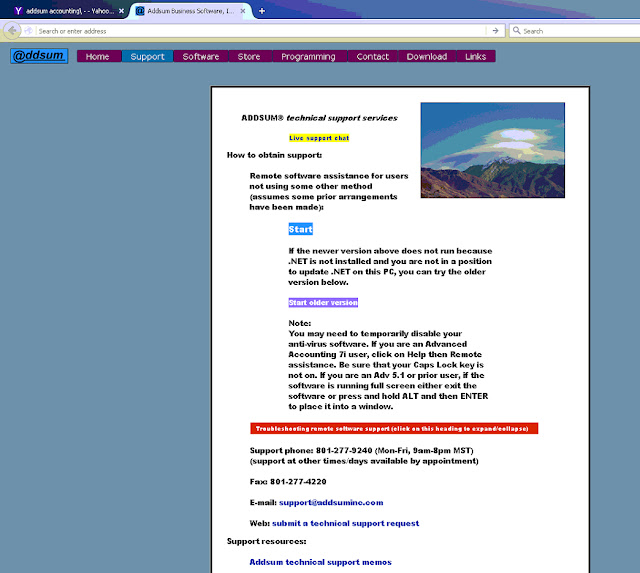Screen dimensions: 640x573
Task: Click the go arrow in address bar
Action: (495, 31)
